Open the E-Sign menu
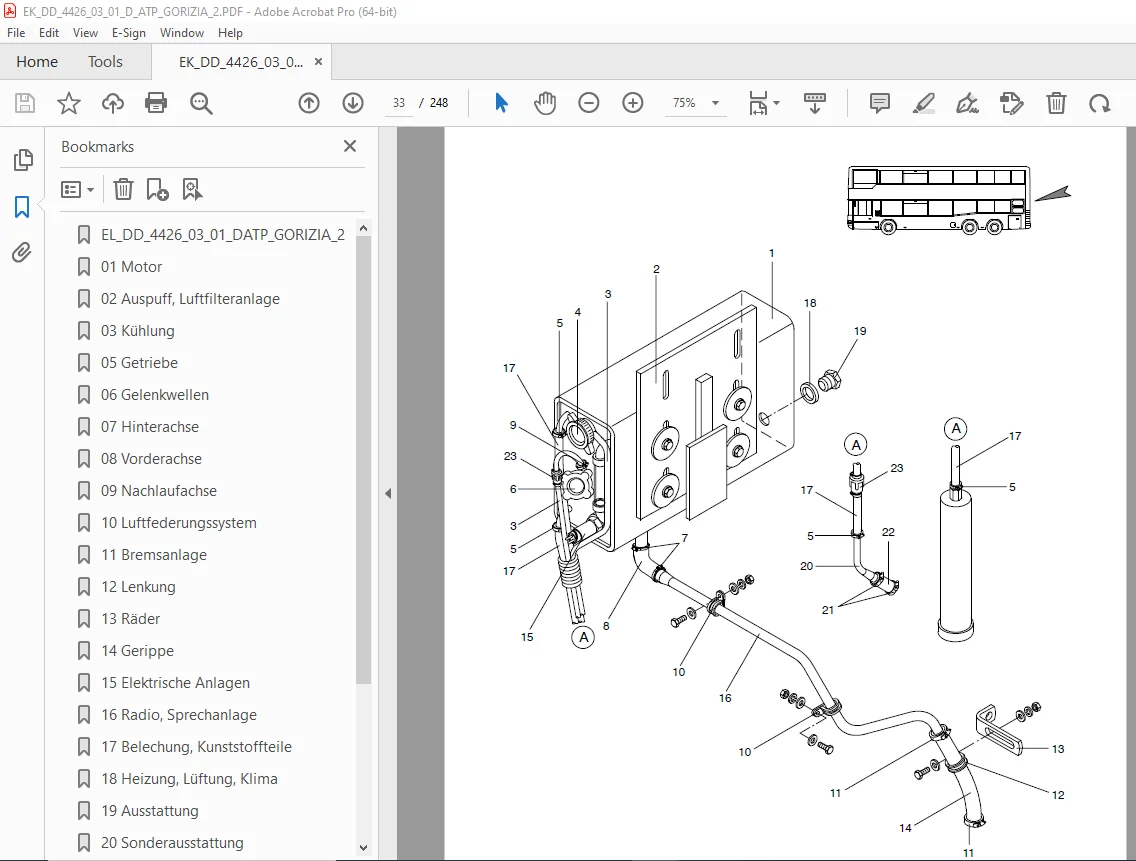The height and width of the screenshot is (861, 1136). (129, 33)
